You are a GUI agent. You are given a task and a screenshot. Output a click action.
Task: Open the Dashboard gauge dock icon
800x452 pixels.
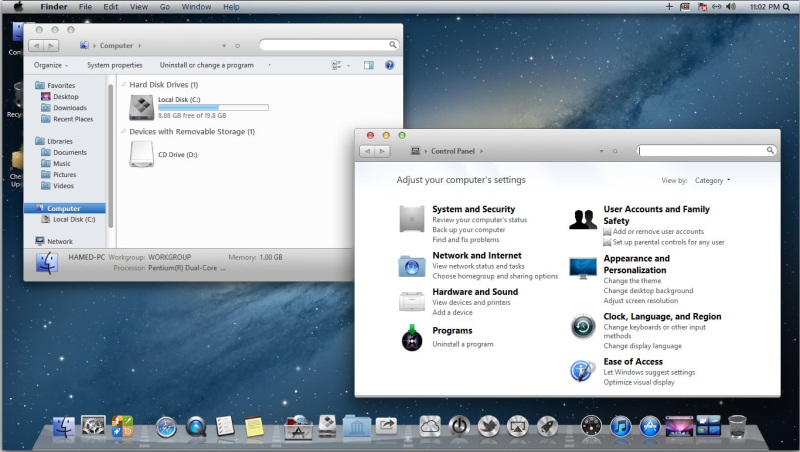click(591, 426)
